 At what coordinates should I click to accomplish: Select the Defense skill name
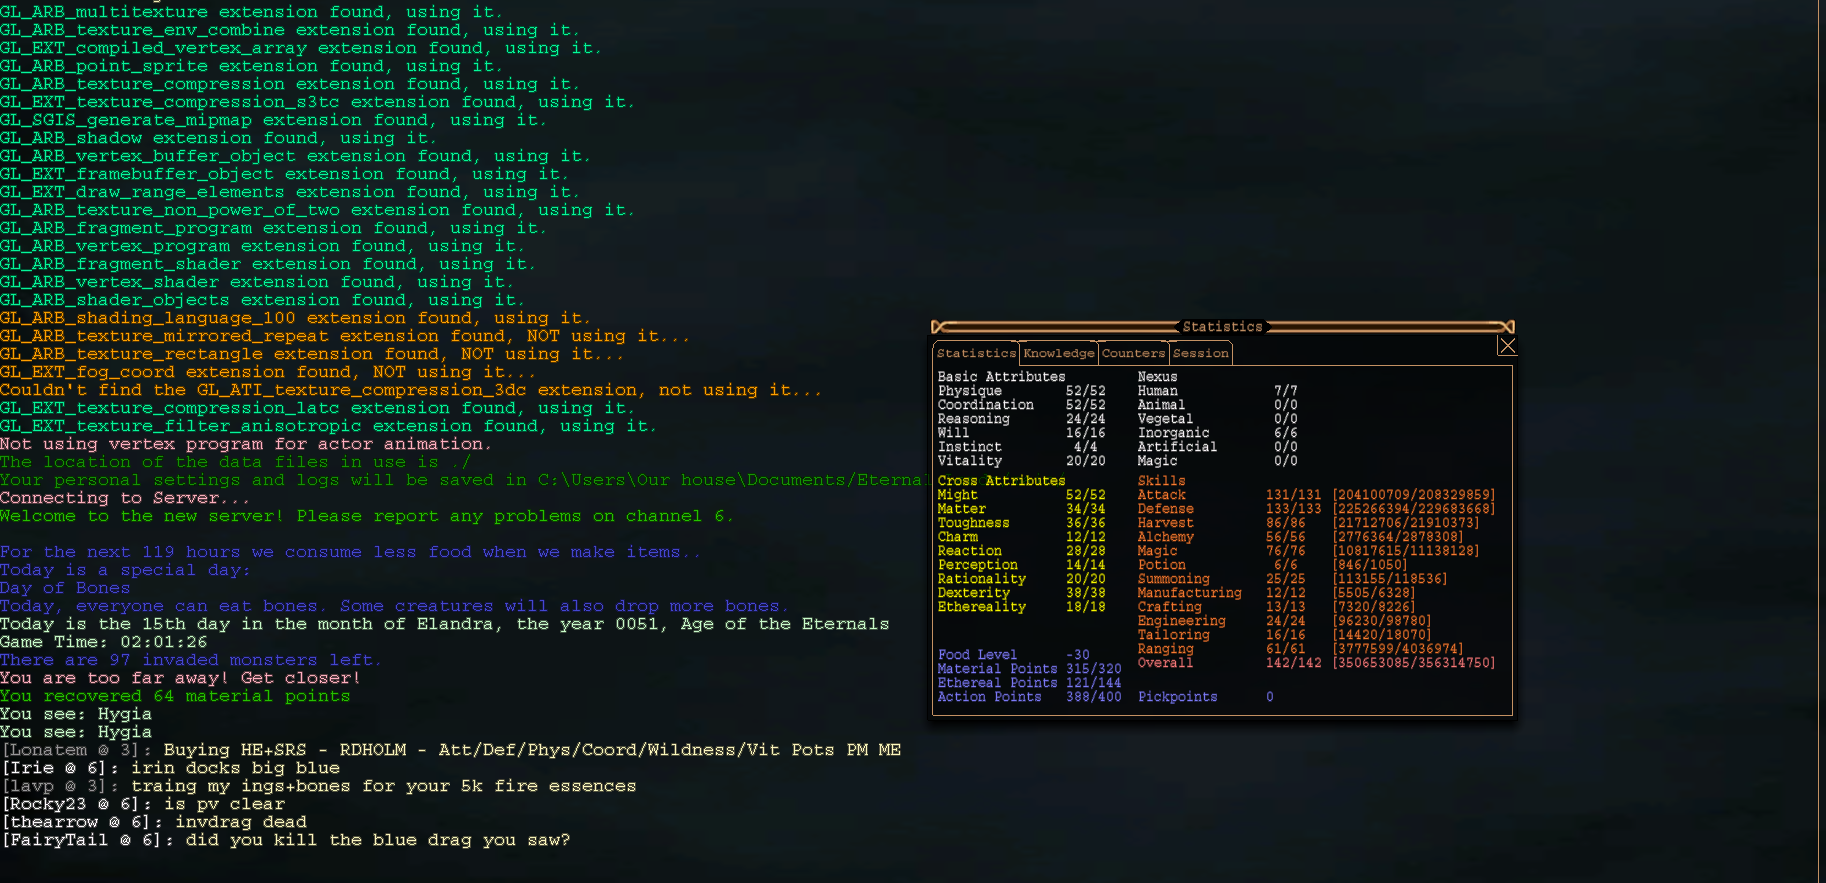[1165, 509]
